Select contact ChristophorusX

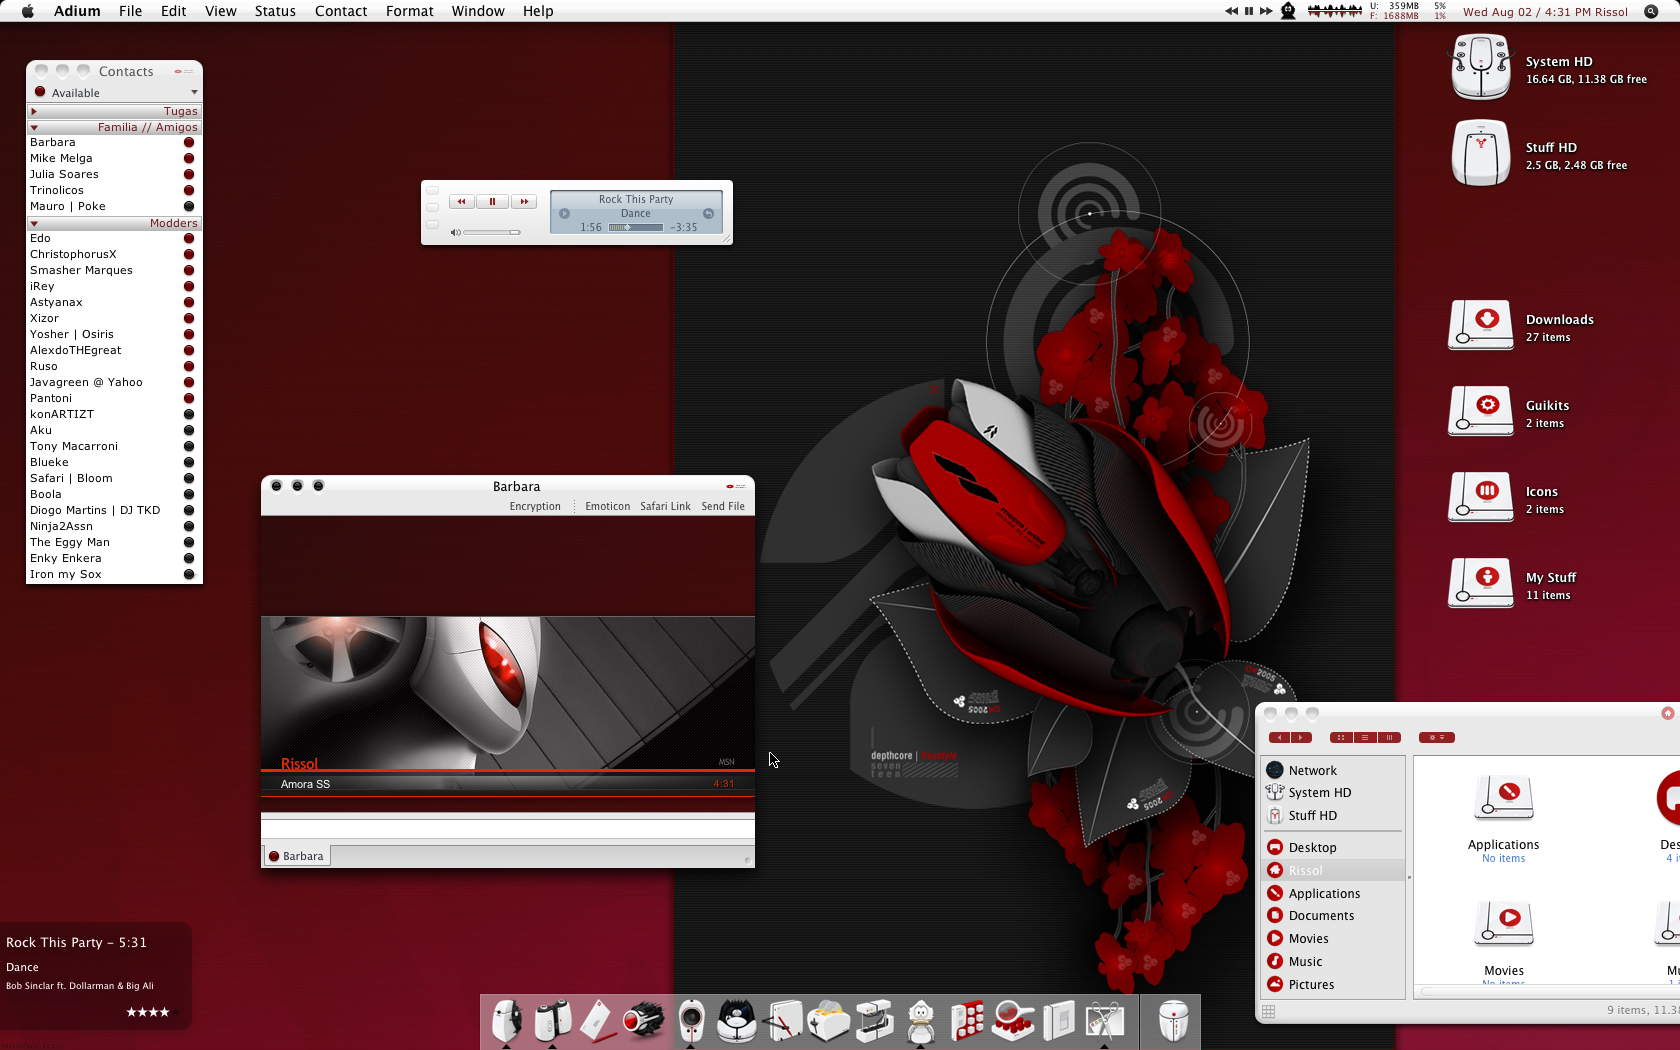(x=114, y=254)
